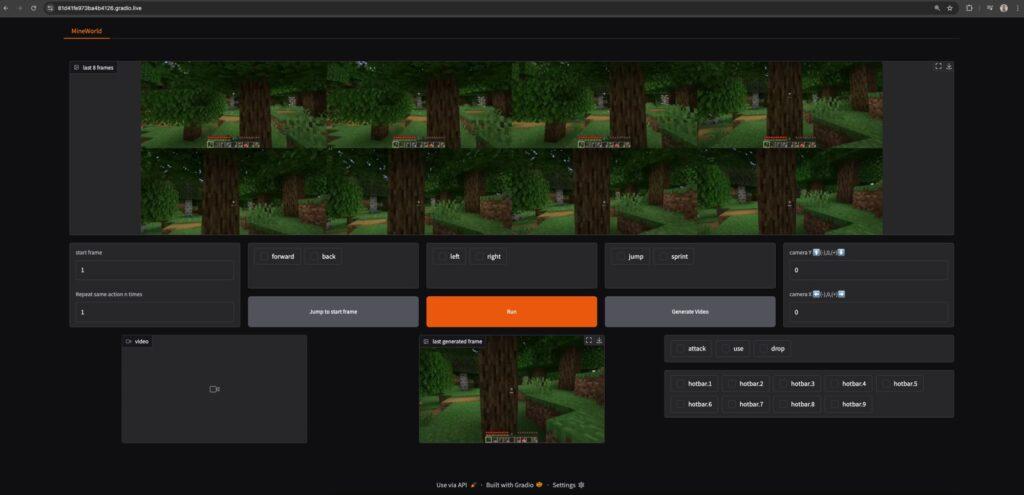Select the hotbar.6 checkbox
This screenshot has width=1024, height=495.
tap(680, 404)
